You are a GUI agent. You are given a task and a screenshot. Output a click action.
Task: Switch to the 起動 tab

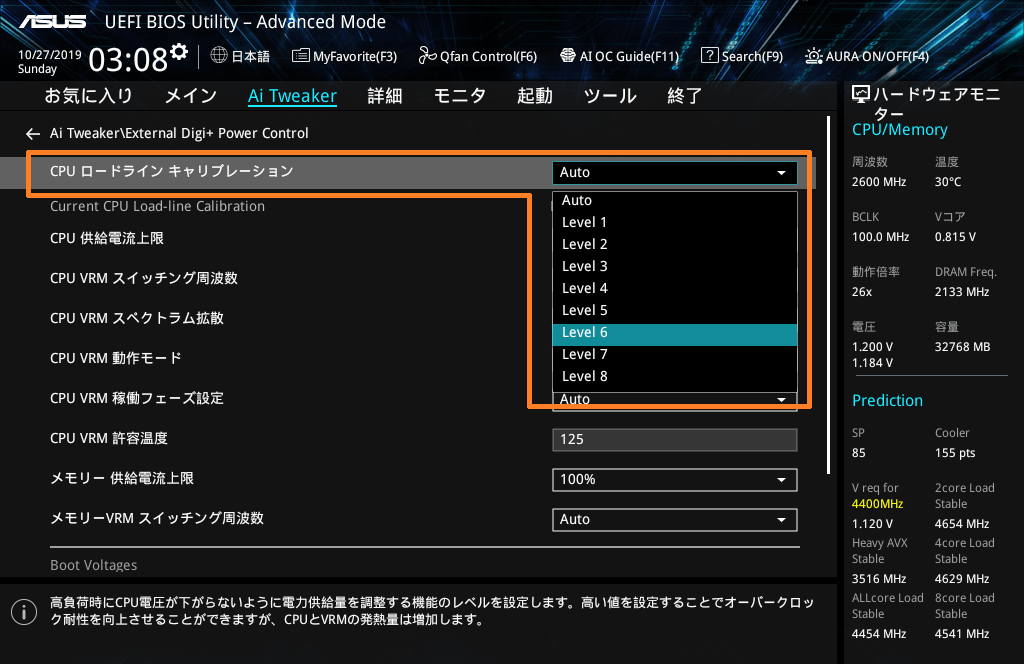535,96
